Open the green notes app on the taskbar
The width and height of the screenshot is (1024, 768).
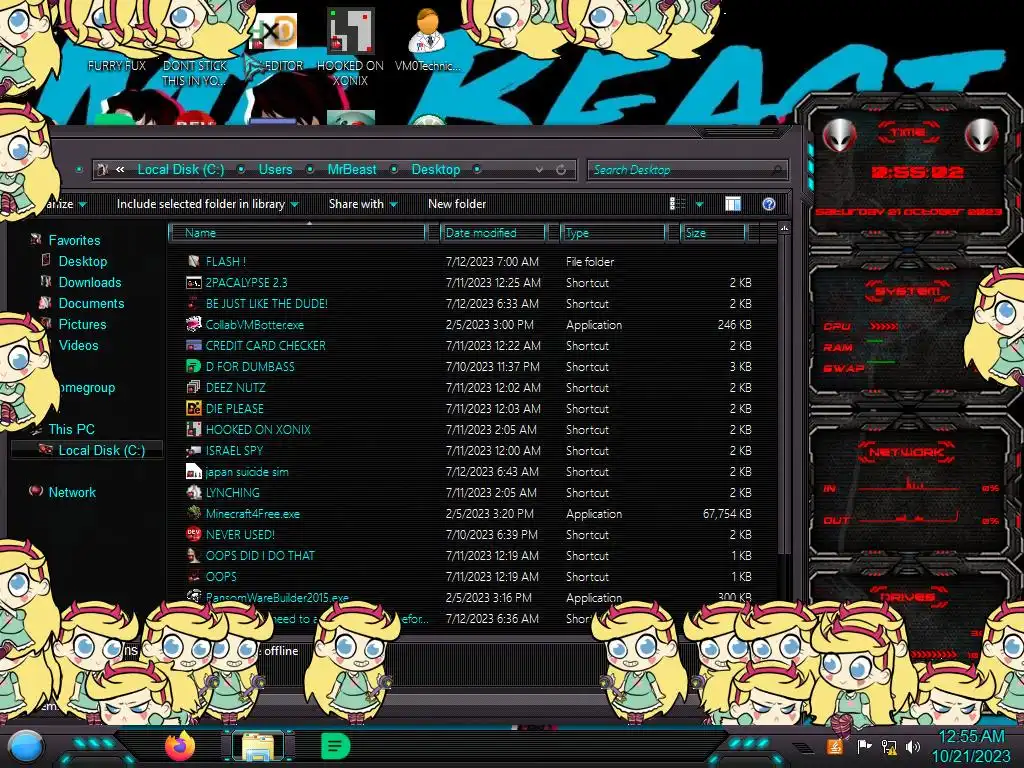336,746
